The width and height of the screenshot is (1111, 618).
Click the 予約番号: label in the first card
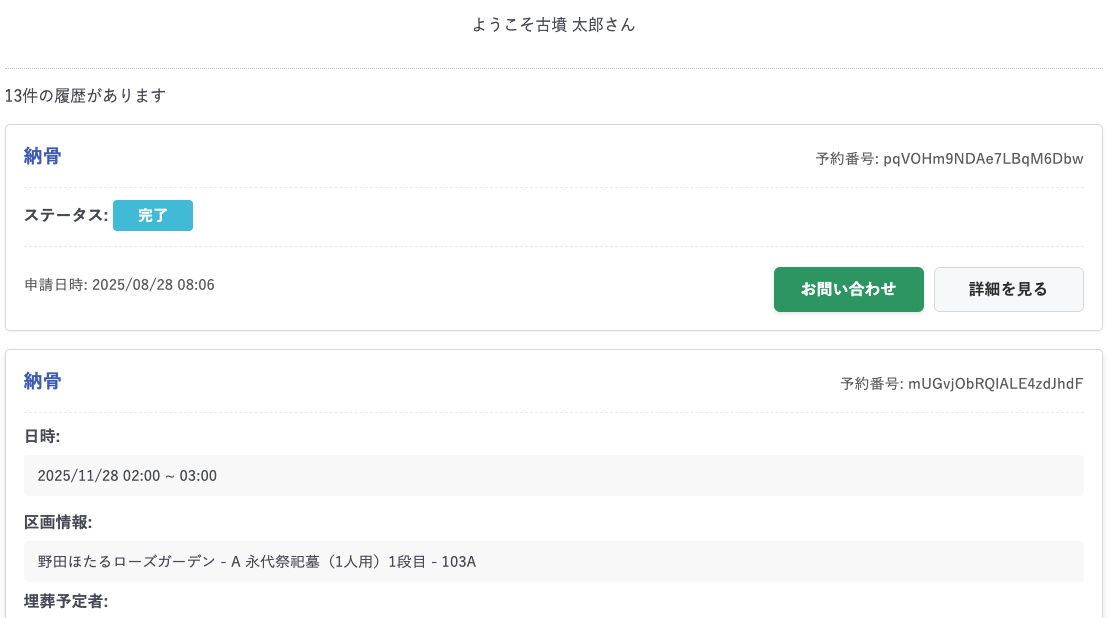coord(846,159)
